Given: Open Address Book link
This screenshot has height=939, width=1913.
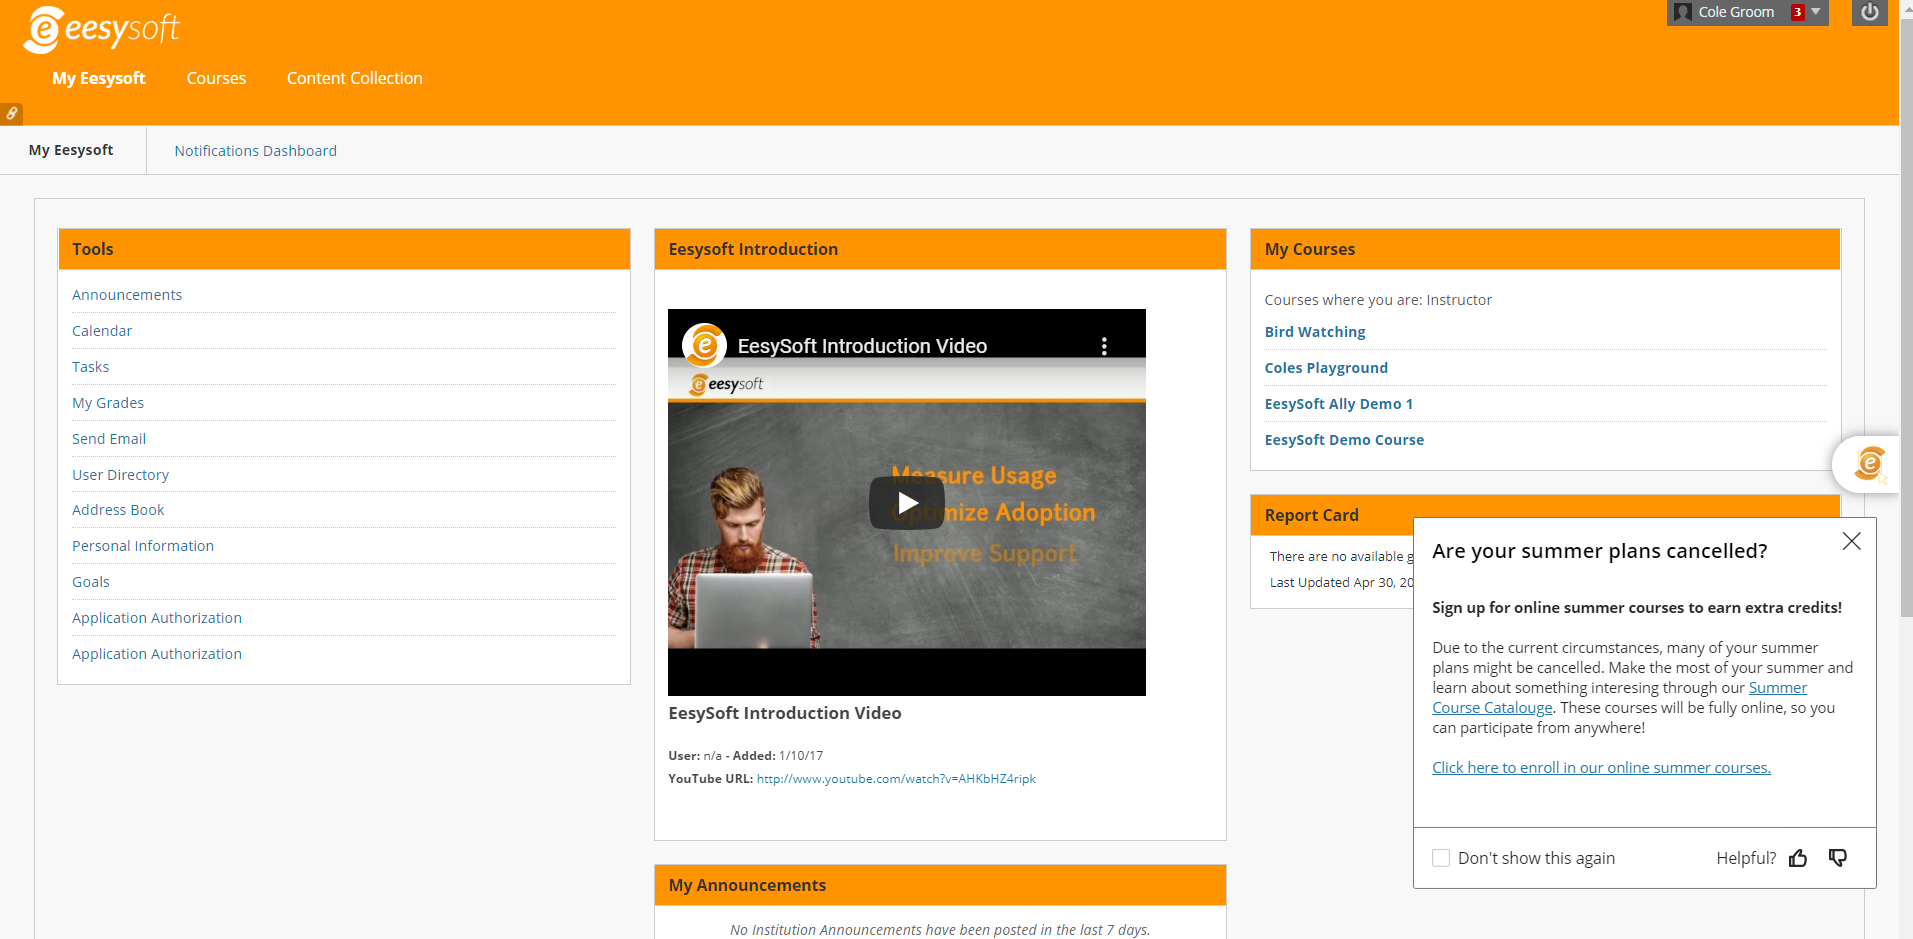Looking at the screenshot, I should point(118,510).
